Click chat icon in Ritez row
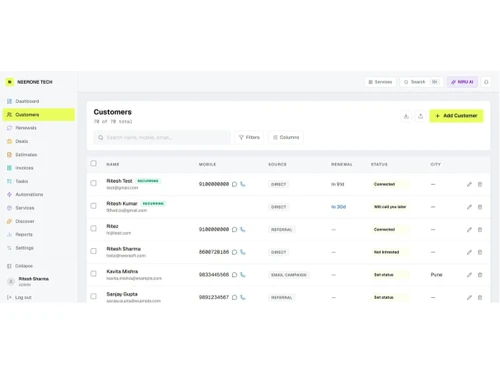 click(235, 229)
